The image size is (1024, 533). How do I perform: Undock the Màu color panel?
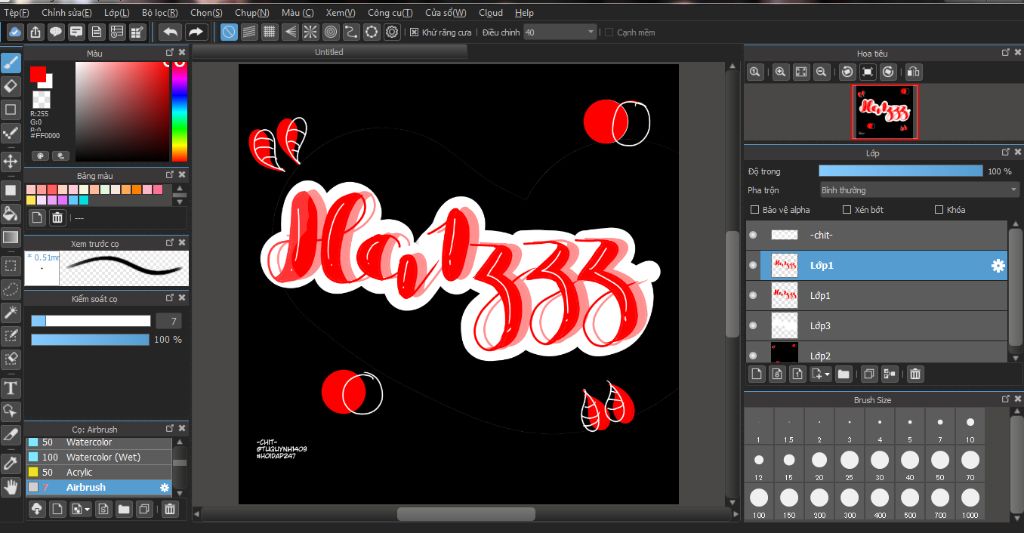[x=169, y=52]
